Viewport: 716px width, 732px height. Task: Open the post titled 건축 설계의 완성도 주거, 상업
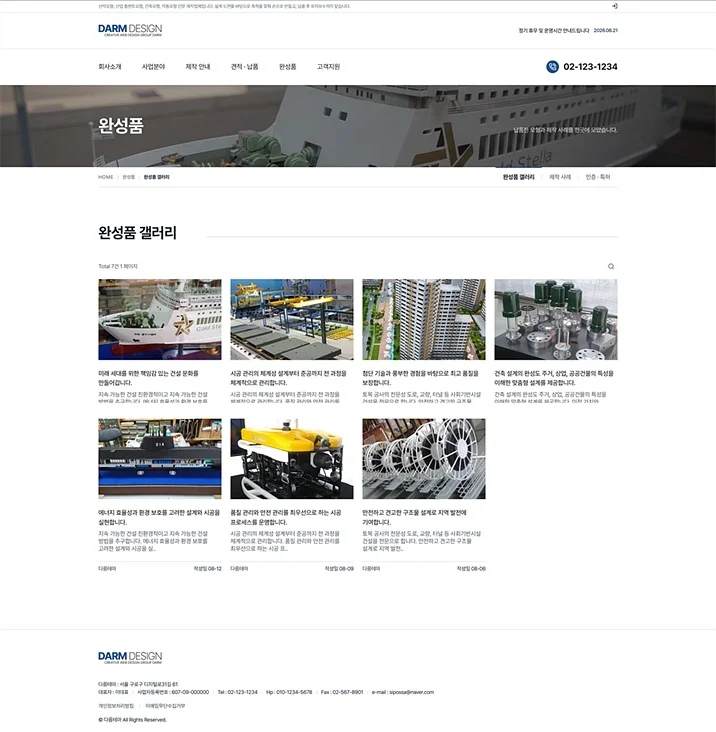pyautogui.click(x=554, y=378)
